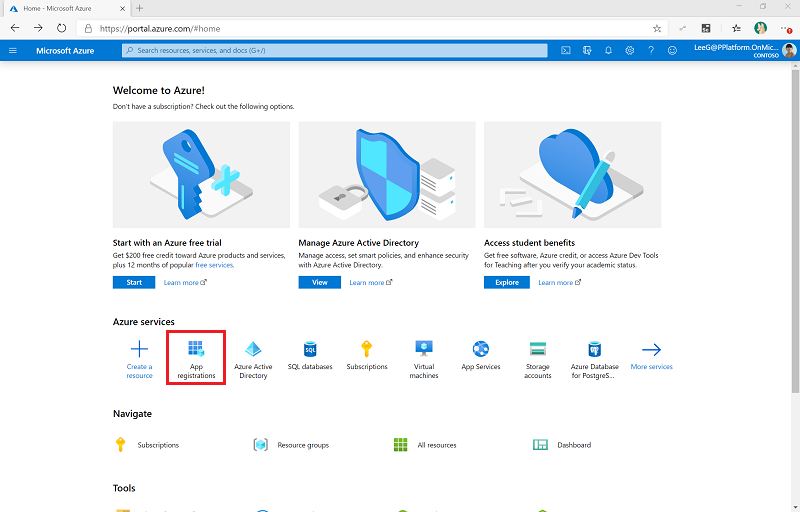Select the Home - Microsoft Azure tab
This screenshot has width=800, height=512.
click(x=65, y=8)
